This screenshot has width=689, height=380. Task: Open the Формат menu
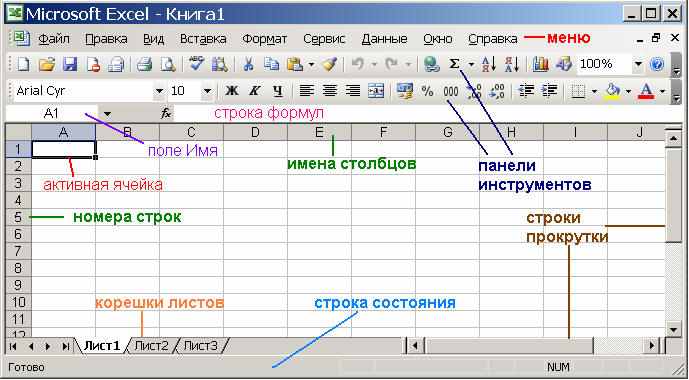tap(265, 39)
